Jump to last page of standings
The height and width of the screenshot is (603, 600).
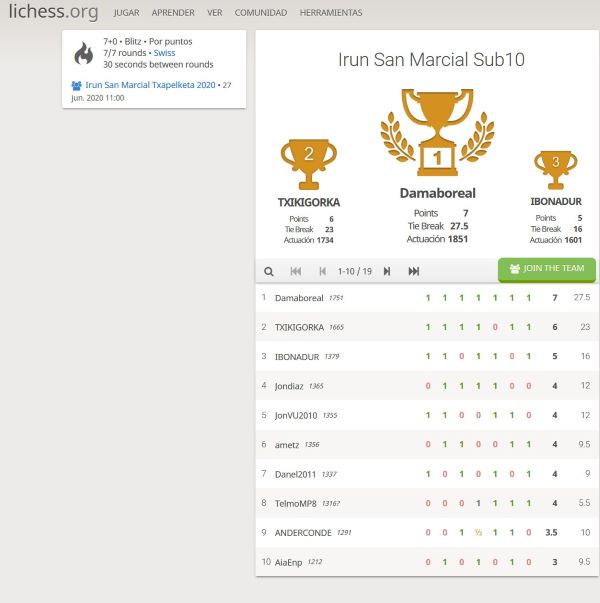pyautogui.click(x=414, y=271)
